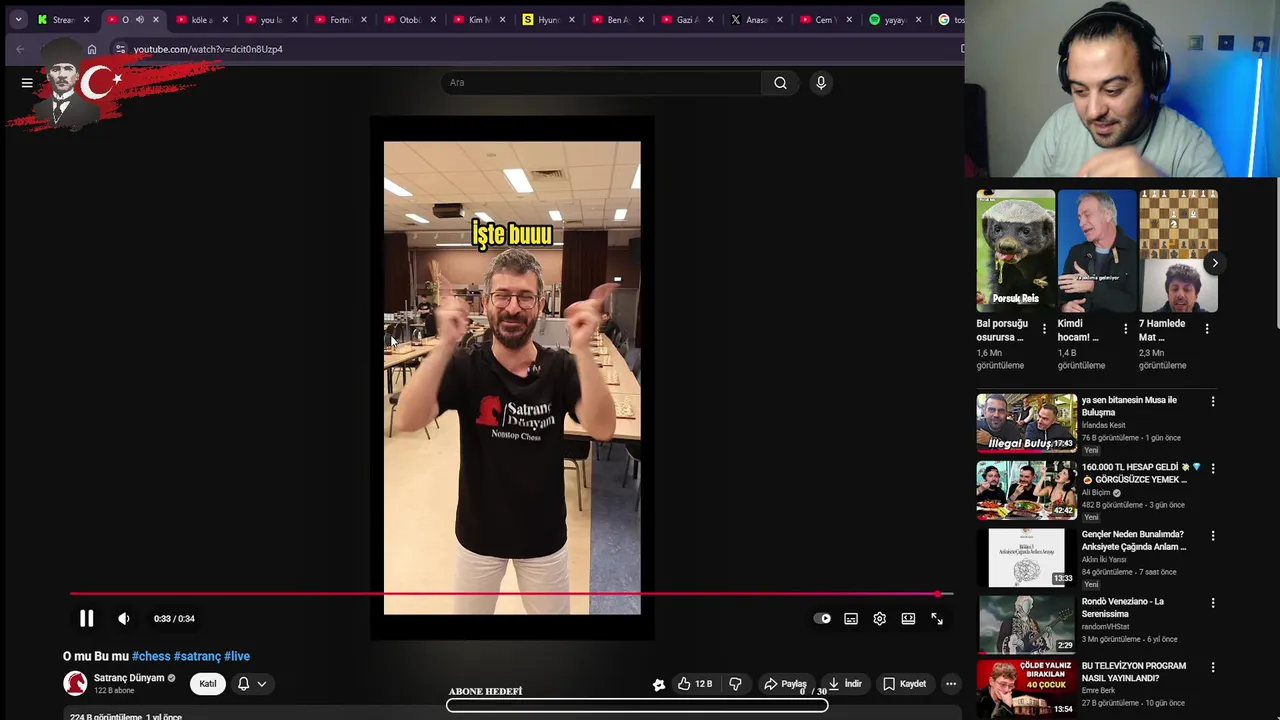Open 7 Hamlede Mat short thumbnail
Image resolution: width=1280 pixels, height=720 pixels.
click(1178, 251)
